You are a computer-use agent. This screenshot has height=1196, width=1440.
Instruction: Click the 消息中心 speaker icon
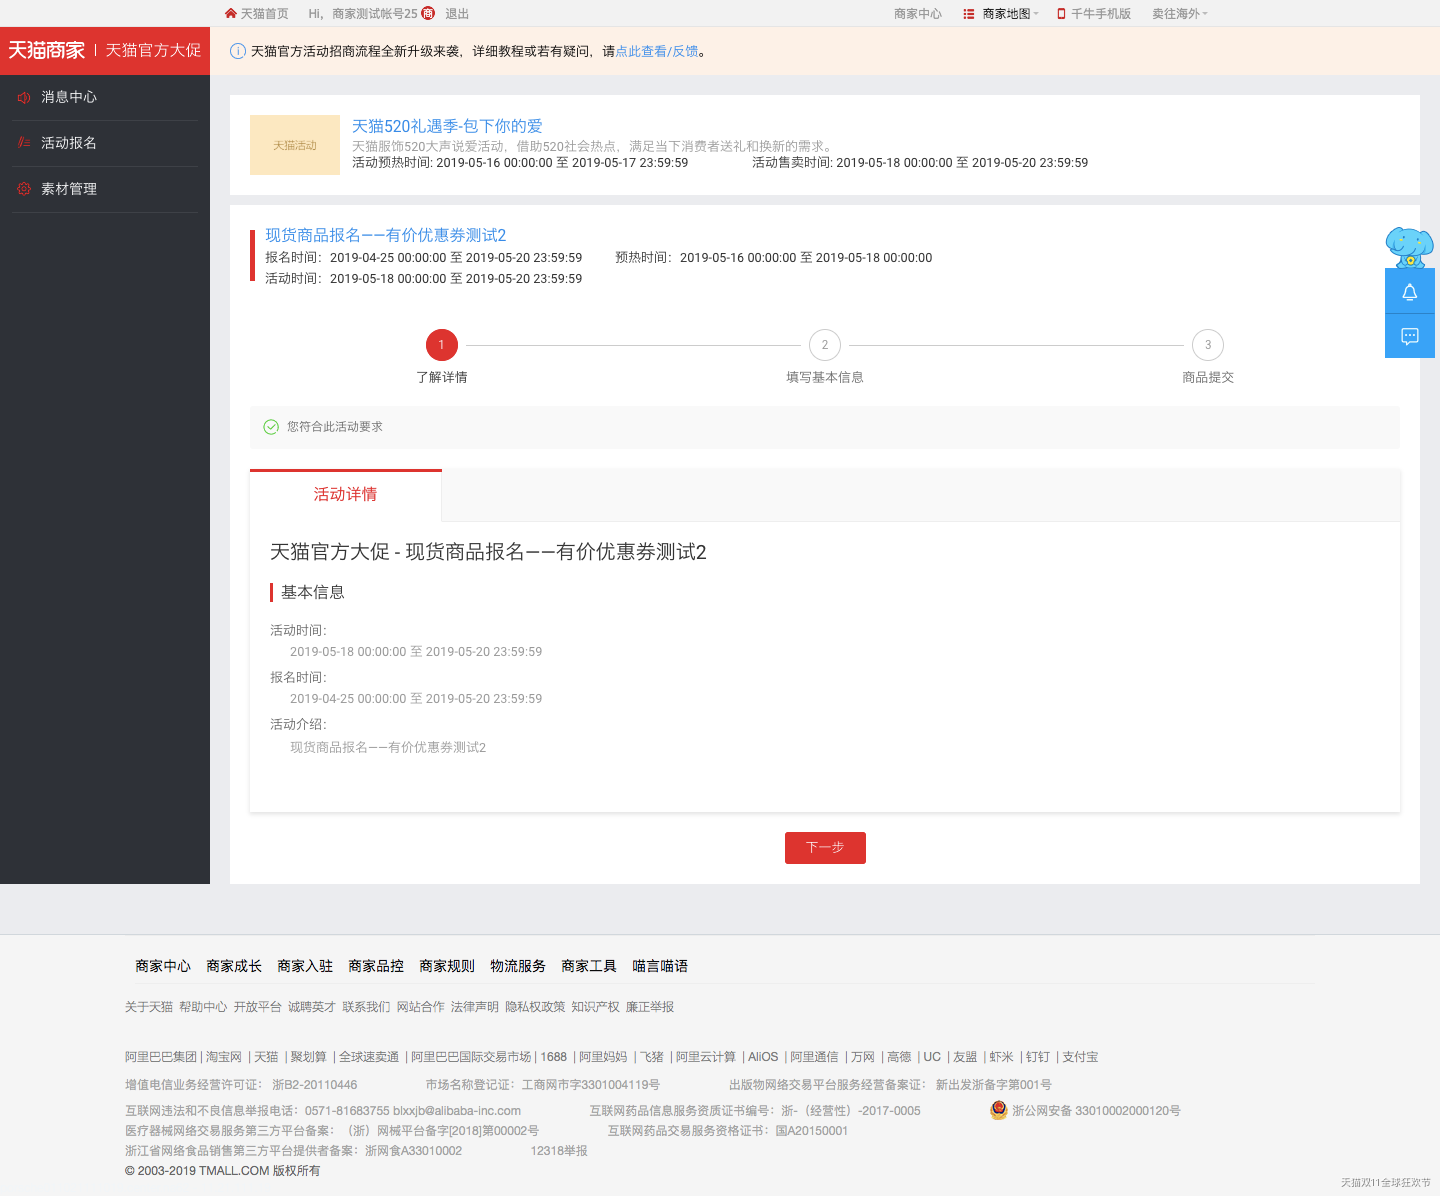pyautogui.click(x=24, y=97)
